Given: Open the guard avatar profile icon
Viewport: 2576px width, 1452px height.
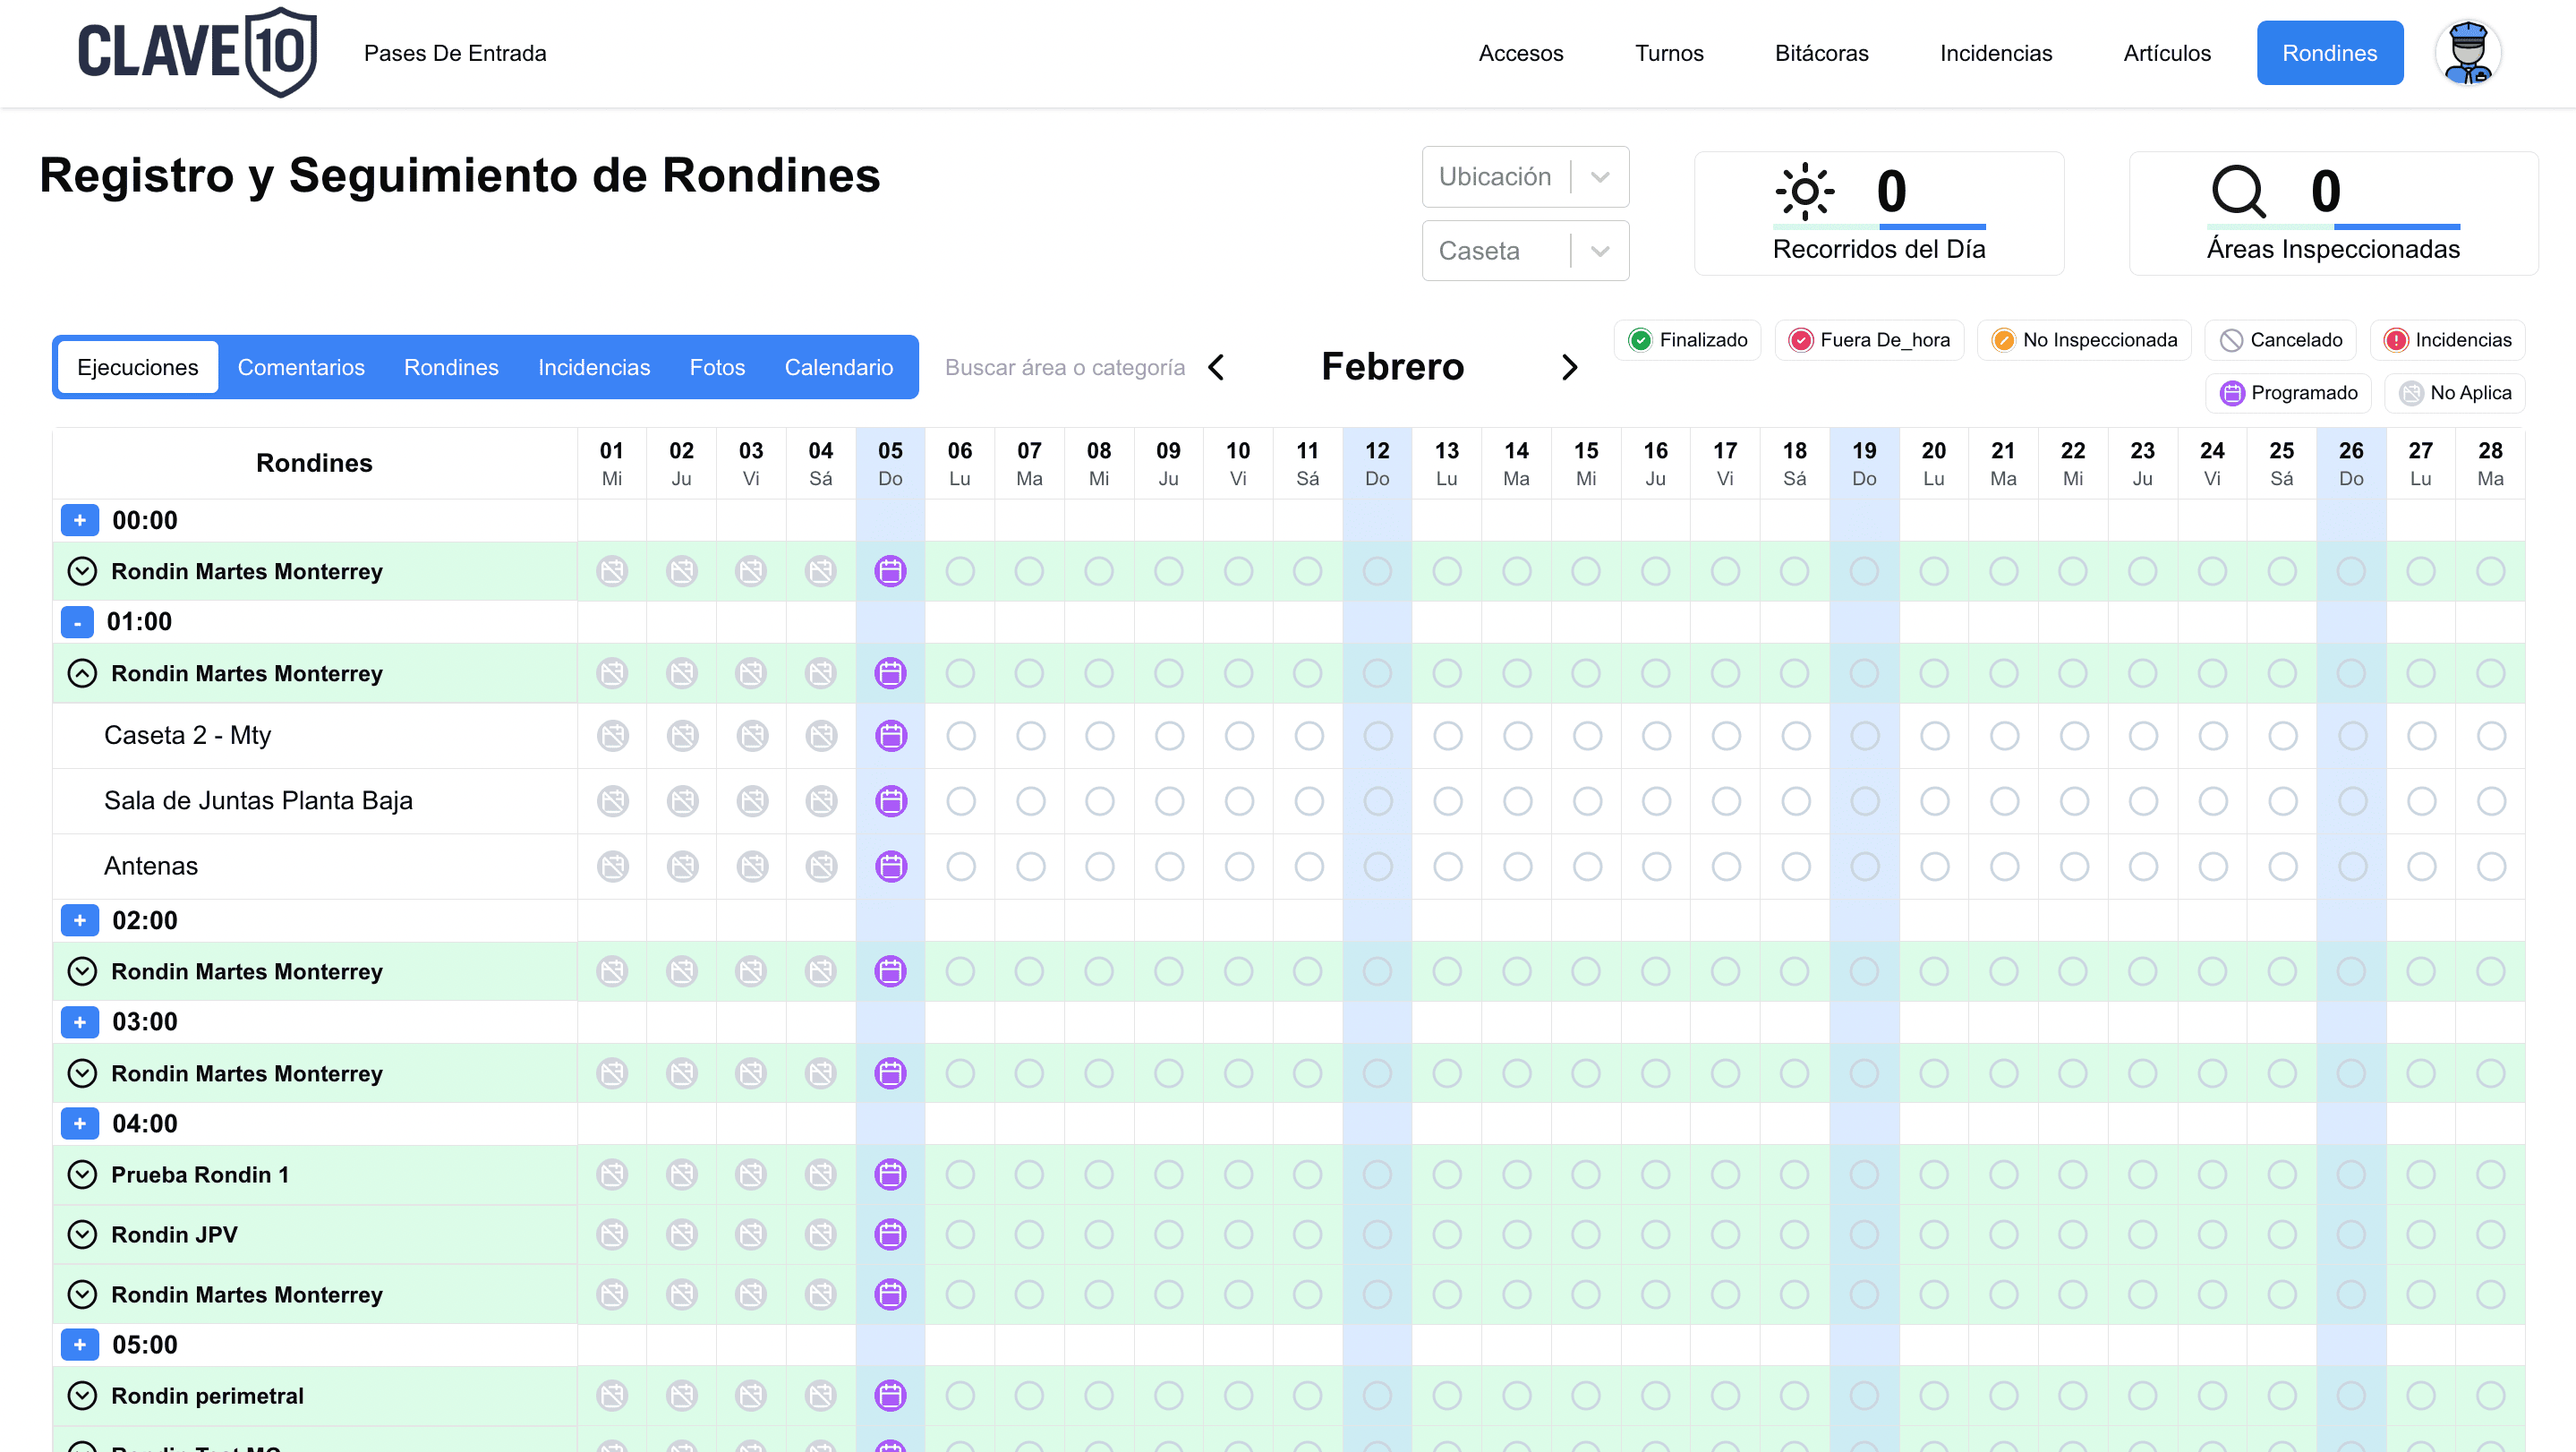Looking at the screenshot, I should point(2467,53).
